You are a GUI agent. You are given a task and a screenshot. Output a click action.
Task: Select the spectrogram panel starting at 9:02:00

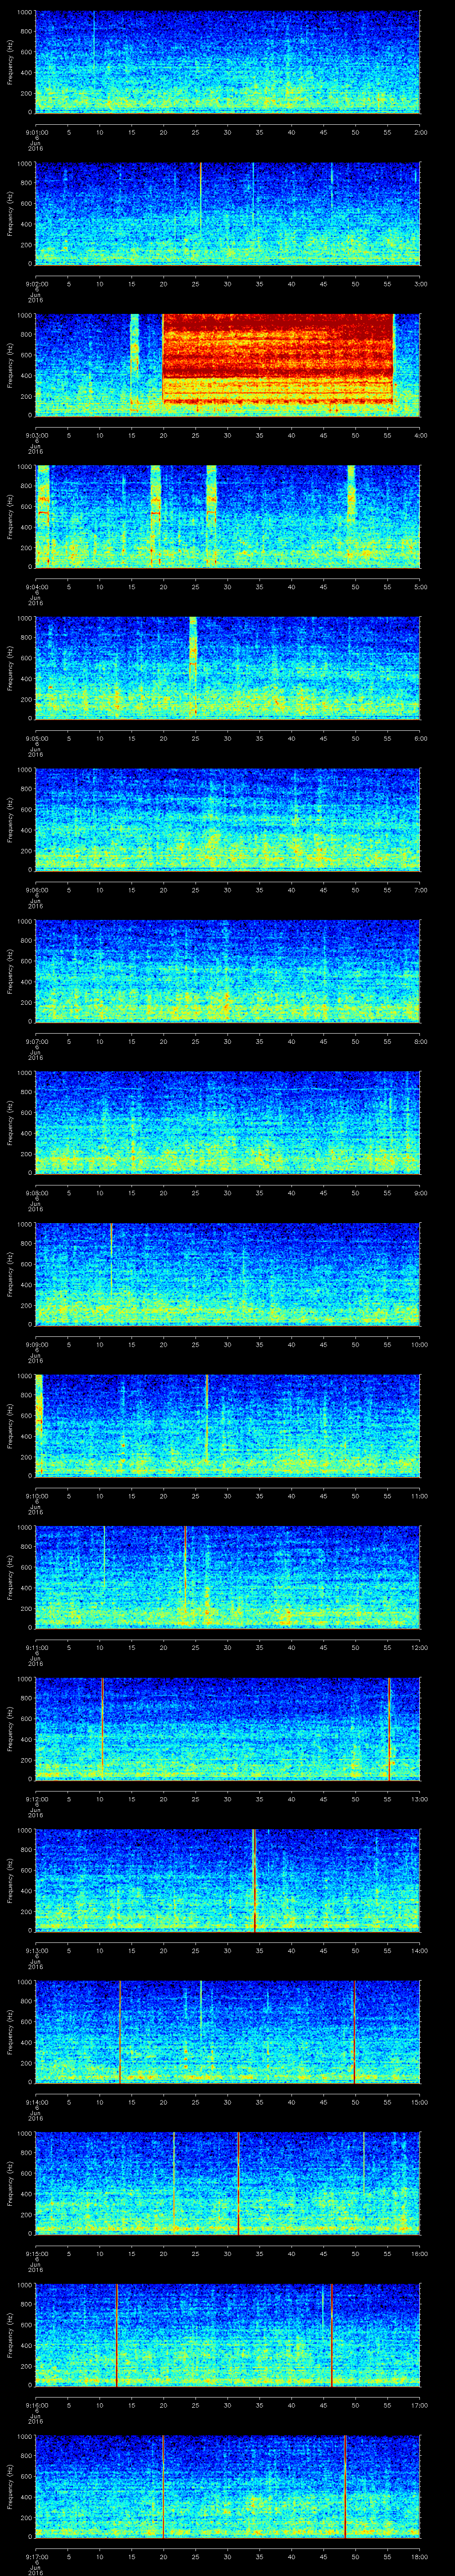[228, 214]
